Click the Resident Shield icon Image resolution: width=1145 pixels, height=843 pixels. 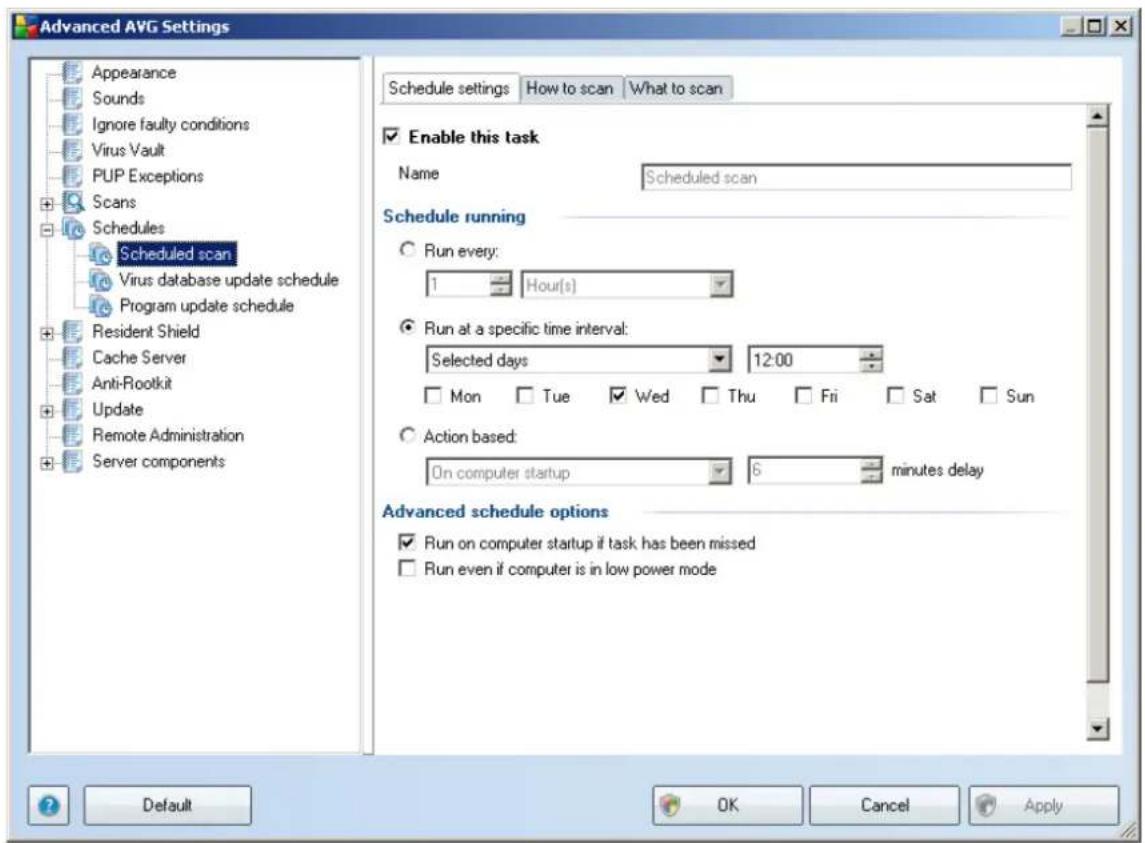[72, 332]
